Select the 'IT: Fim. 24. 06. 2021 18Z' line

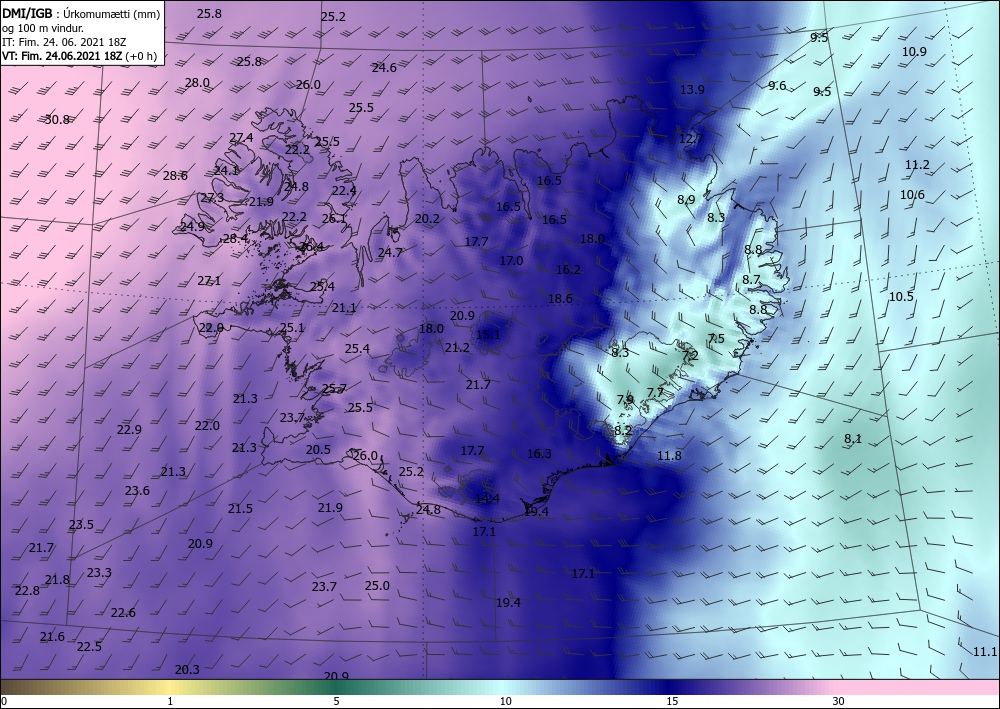[x=64, y=41]
